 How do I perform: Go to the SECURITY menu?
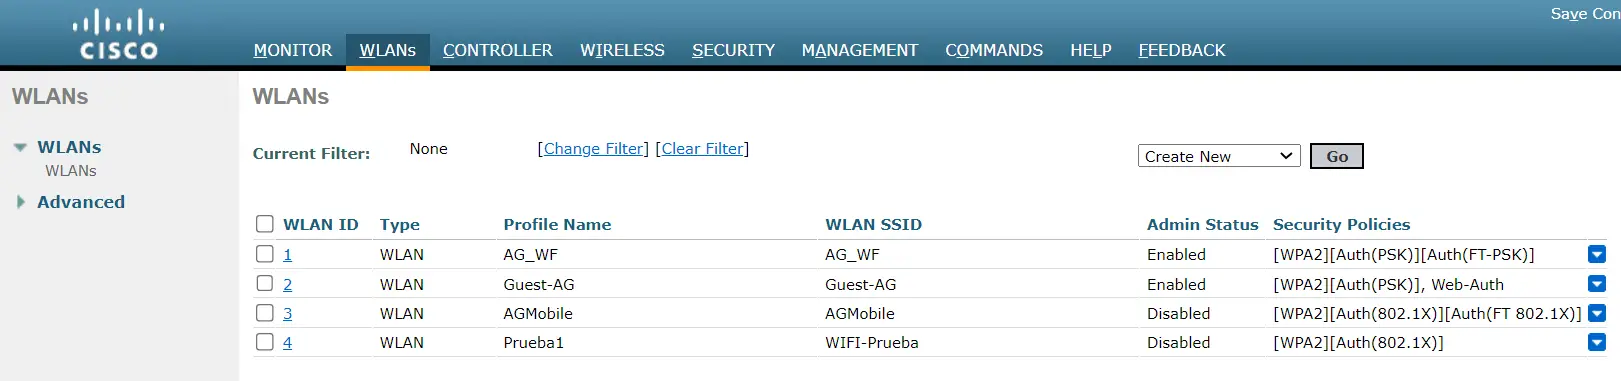(x=733, y=50)
